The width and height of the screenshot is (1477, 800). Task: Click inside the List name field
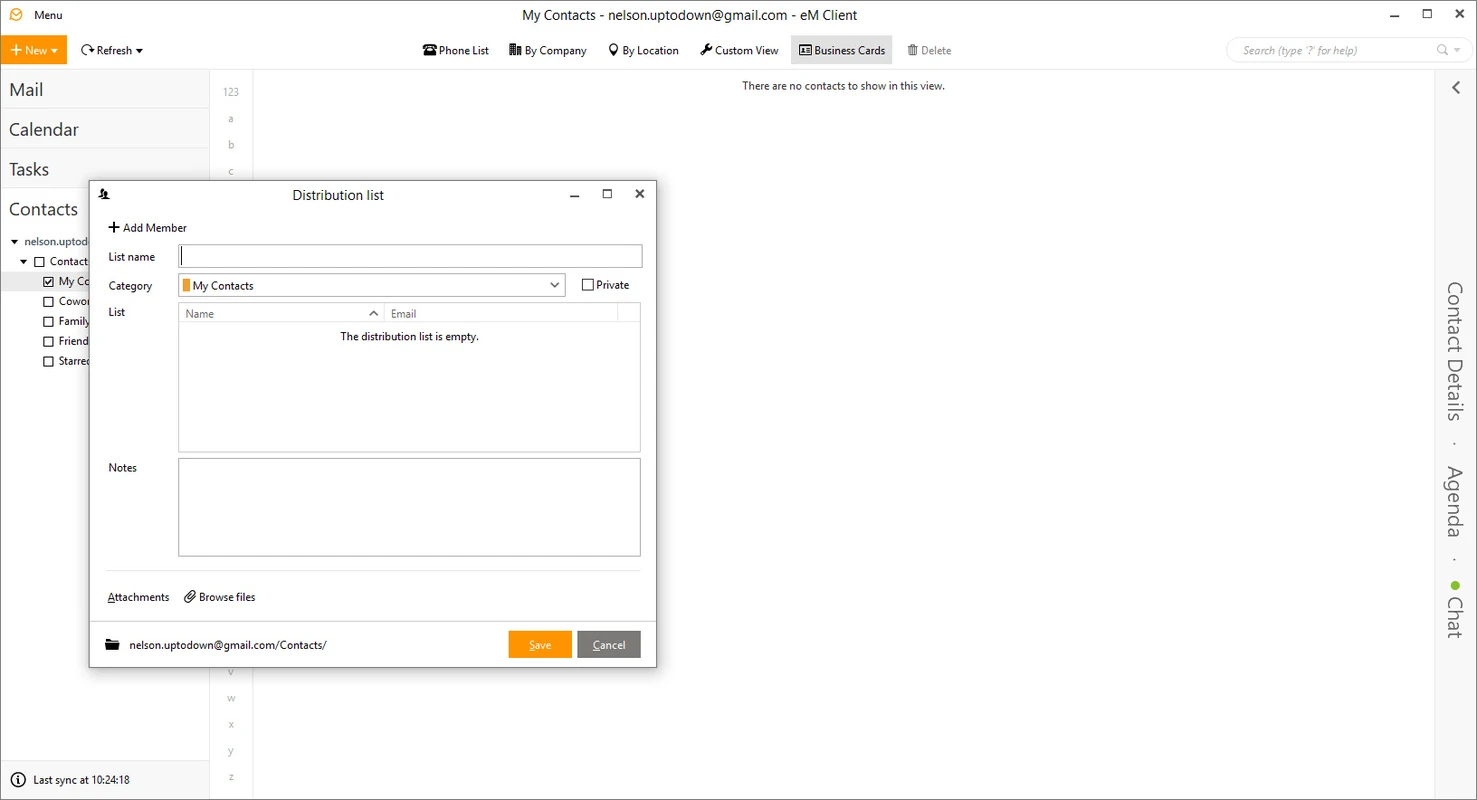(x=409, y=255)
